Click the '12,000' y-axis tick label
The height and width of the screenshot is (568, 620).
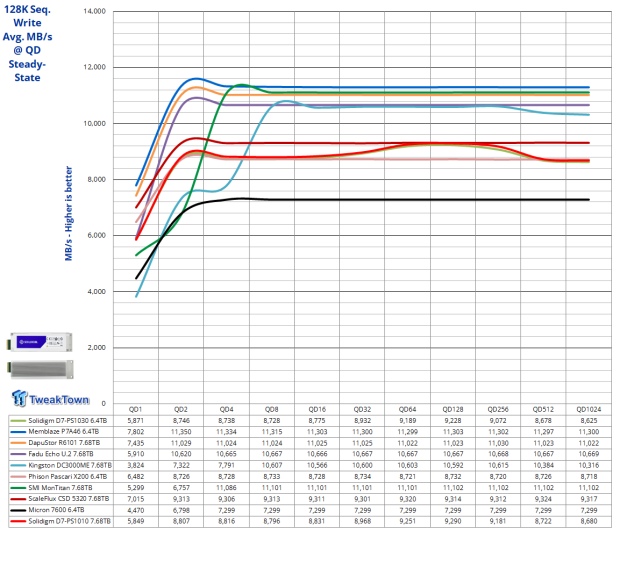(x=95, y=67)
